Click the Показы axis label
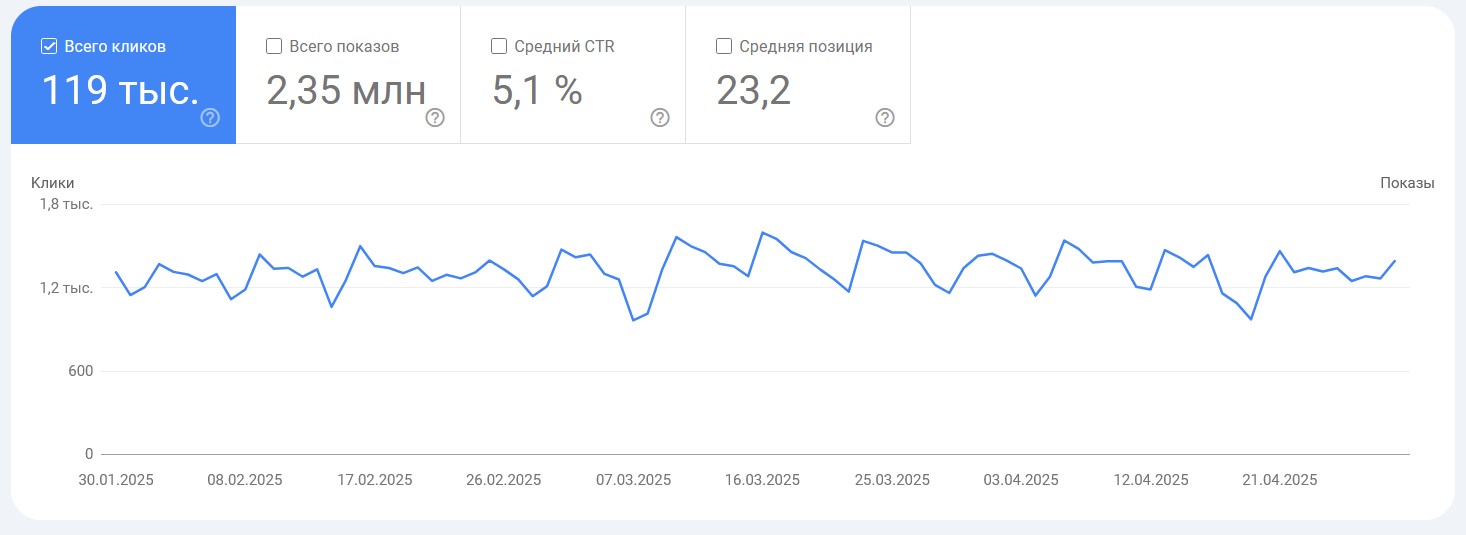The image size is (1466, 535). tap(1407, 183)
